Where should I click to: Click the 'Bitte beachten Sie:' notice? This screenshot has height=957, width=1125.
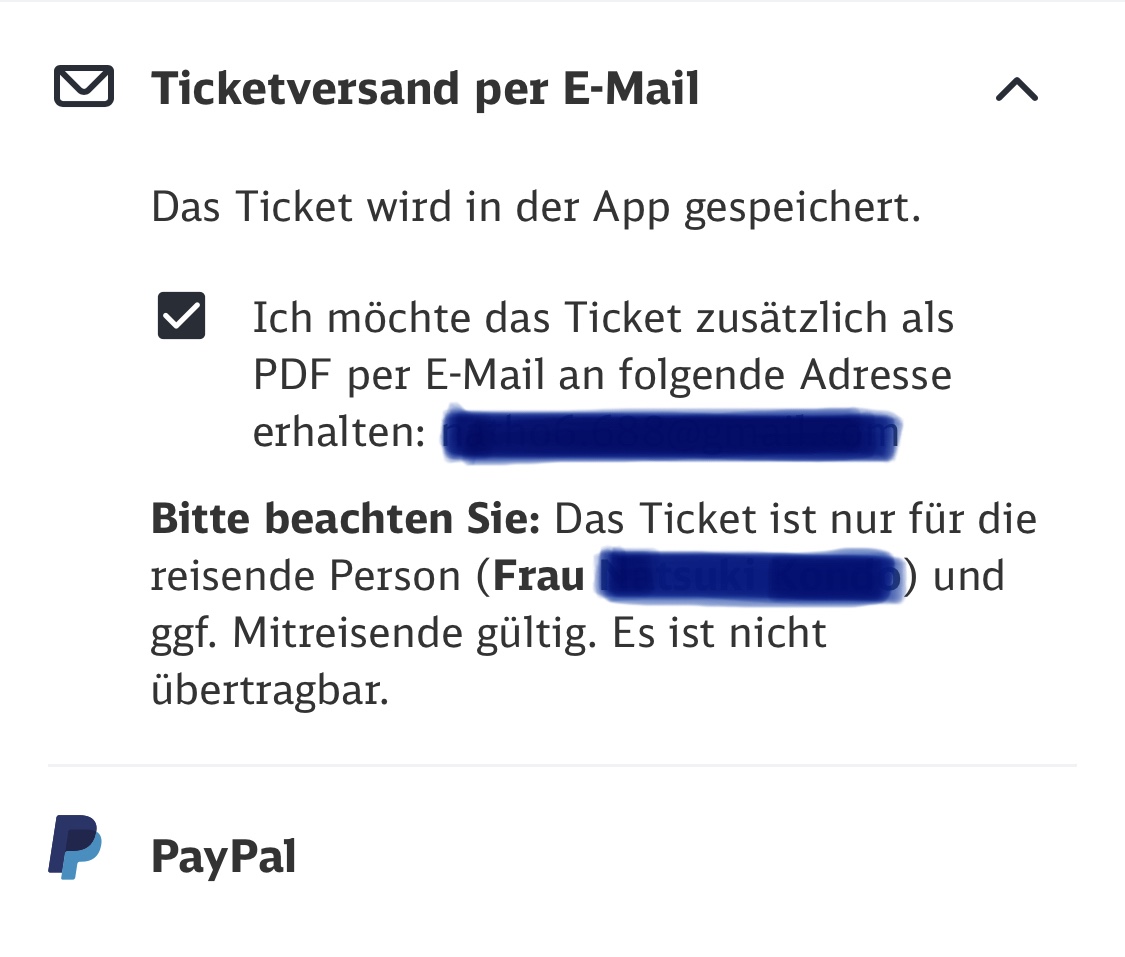[x=345, y=518]
